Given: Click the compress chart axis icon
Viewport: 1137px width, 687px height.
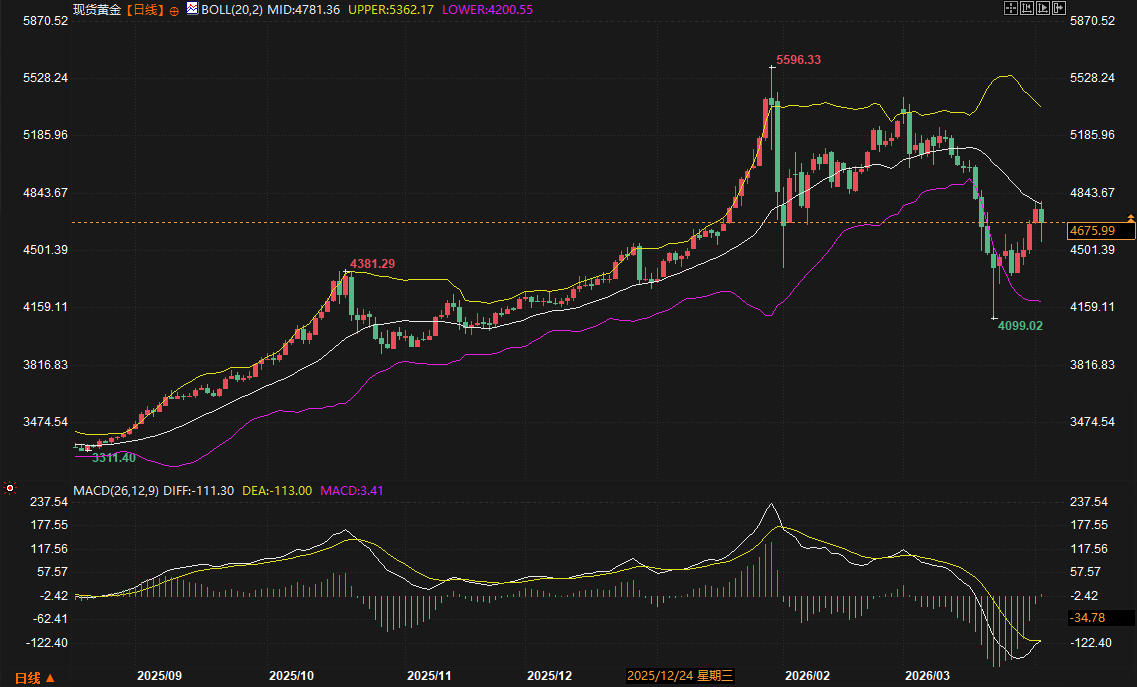Looking at the screenshot, I should [x=1027, y=8].
